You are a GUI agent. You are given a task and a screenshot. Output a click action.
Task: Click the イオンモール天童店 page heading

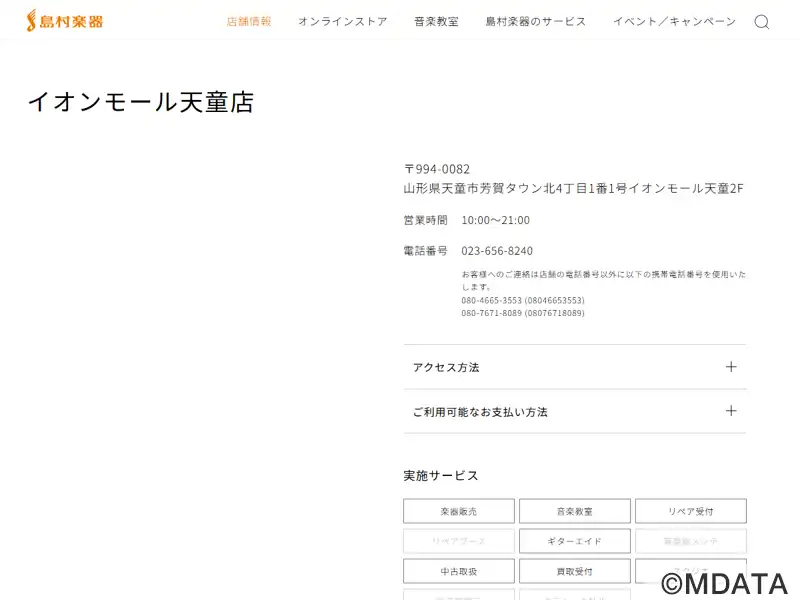pyautogui.click(x=141, y=102)
